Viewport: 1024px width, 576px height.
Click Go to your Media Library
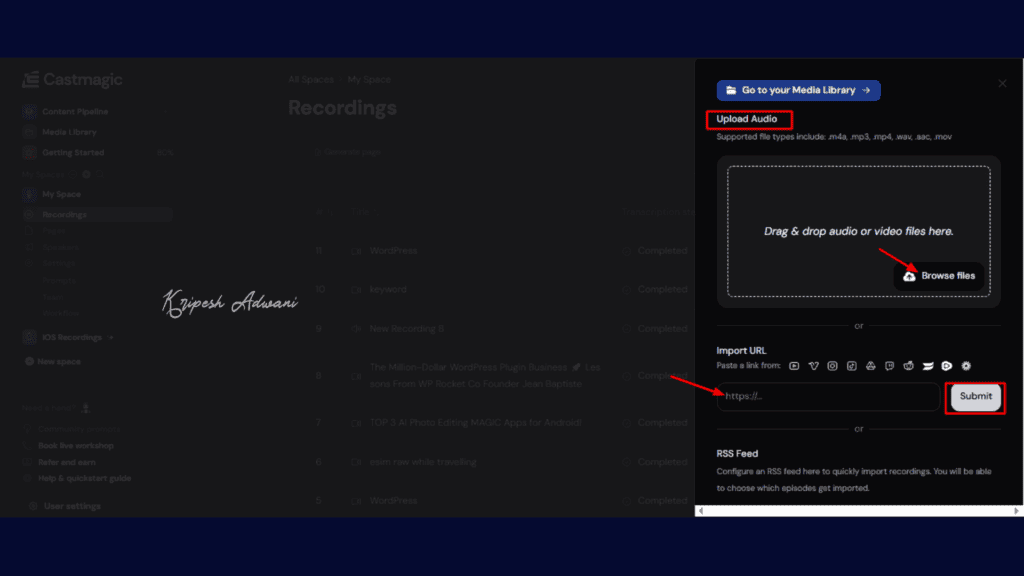click(x=798, y=90)
